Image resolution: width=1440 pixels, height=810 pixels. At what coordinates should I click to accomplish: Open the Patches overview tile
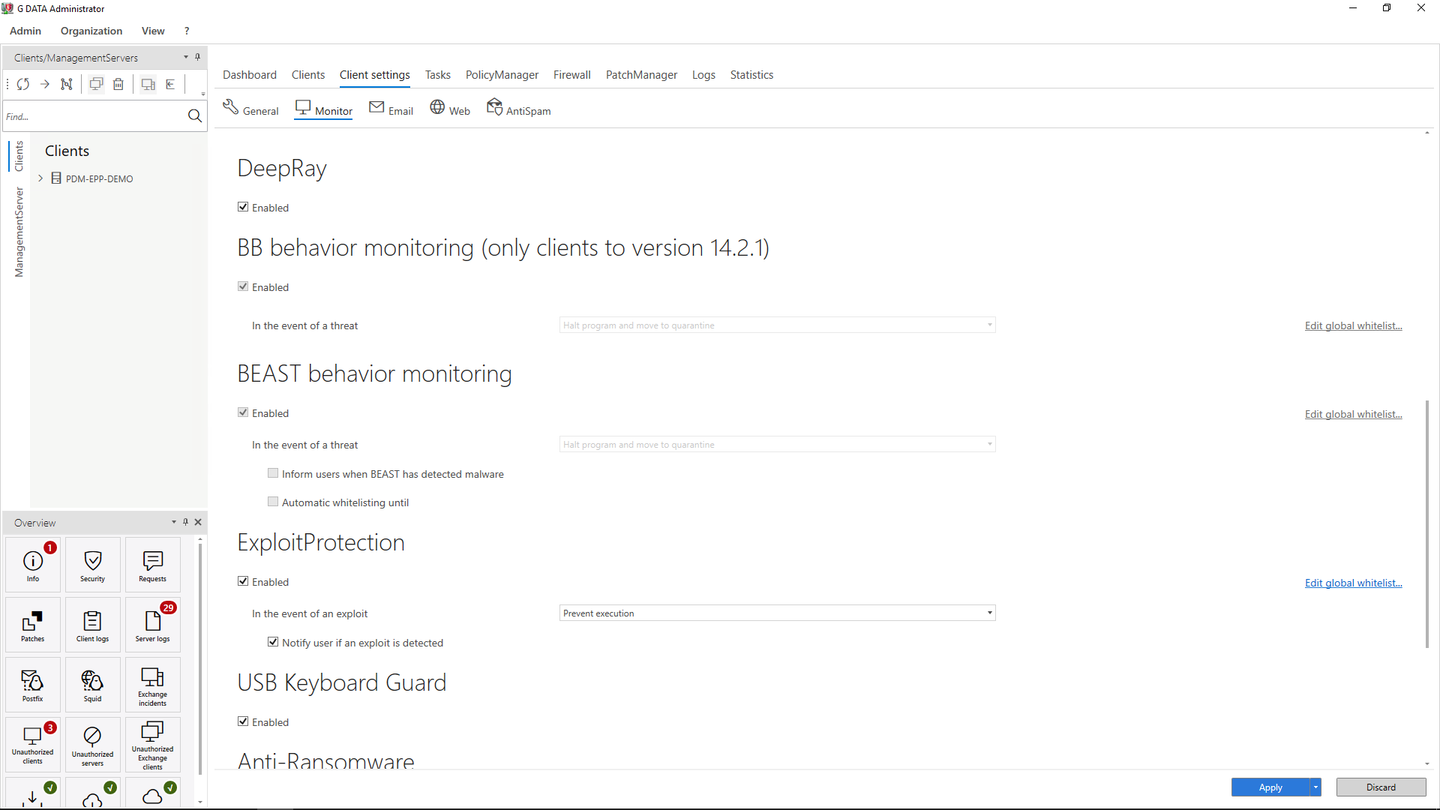click(x=33, y=625)
